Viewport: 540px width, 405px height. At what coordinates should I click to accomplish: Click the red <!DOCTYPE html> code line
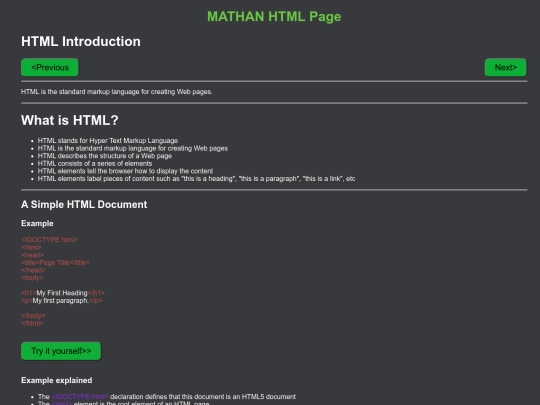tap(50, 240)
